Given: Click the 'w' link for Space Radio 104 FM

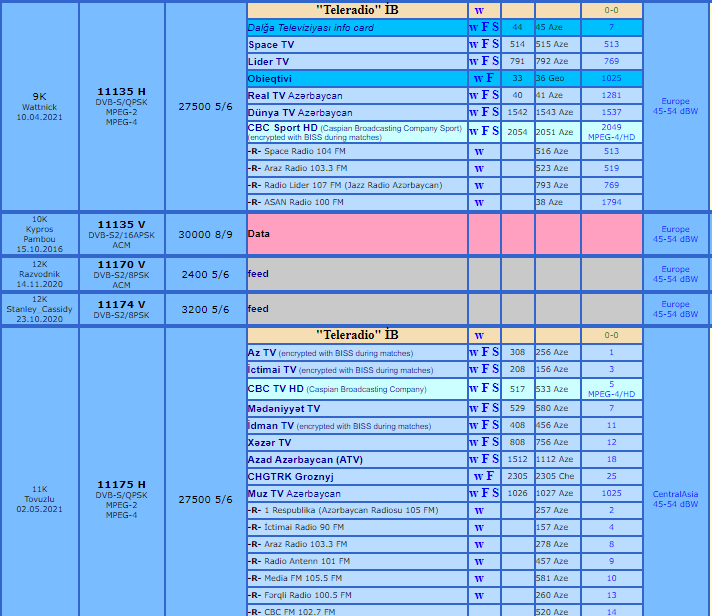Looking at the screenshot, I should (x=479, y=152).
